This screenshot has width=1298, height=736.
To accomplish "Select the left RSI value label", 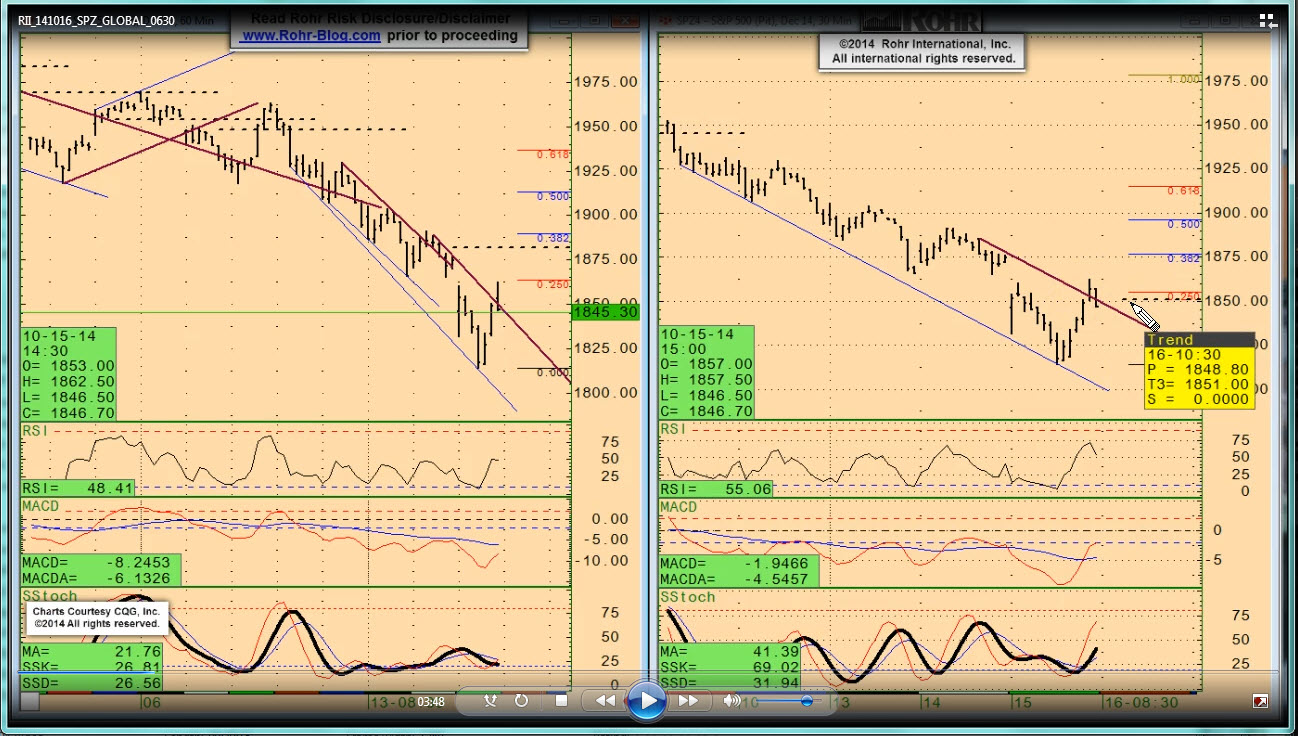I will 78,488.
